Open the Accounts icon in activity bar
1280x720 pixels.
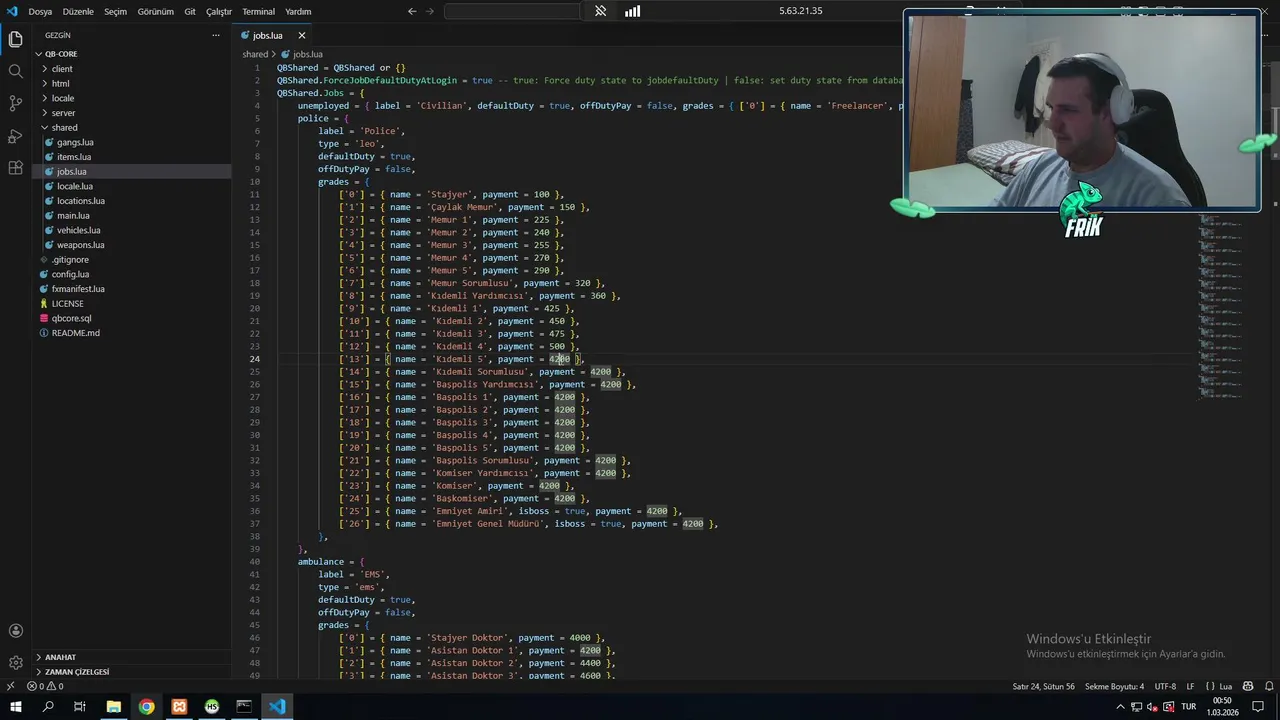15,631
